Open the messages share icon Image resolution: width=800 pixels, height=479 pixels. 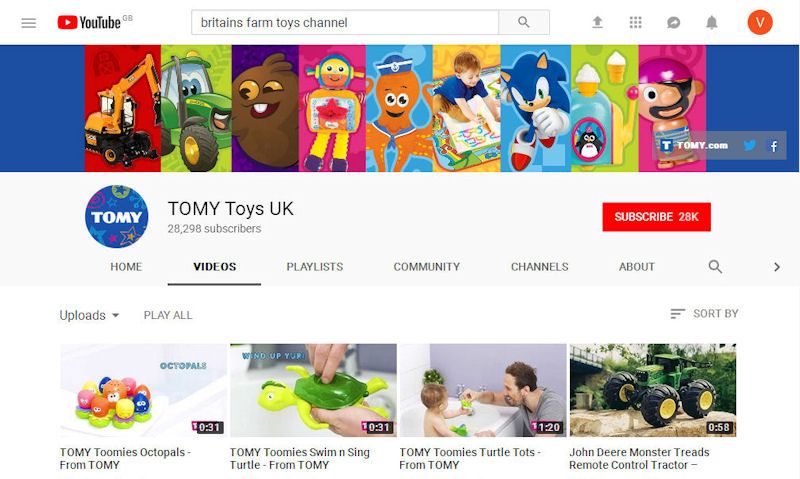click(673, 22)
